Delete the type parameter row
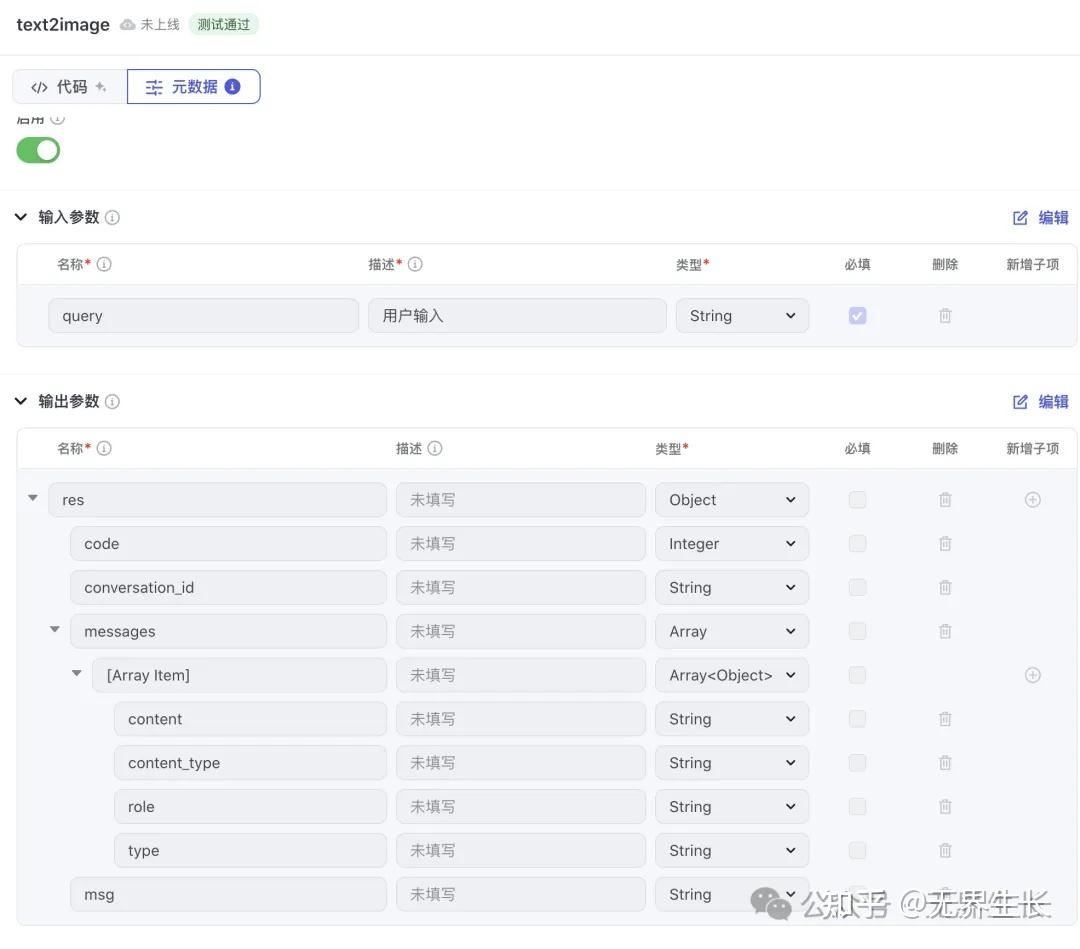This screenshot has width=1080, height=949. [x=945, y=851]
